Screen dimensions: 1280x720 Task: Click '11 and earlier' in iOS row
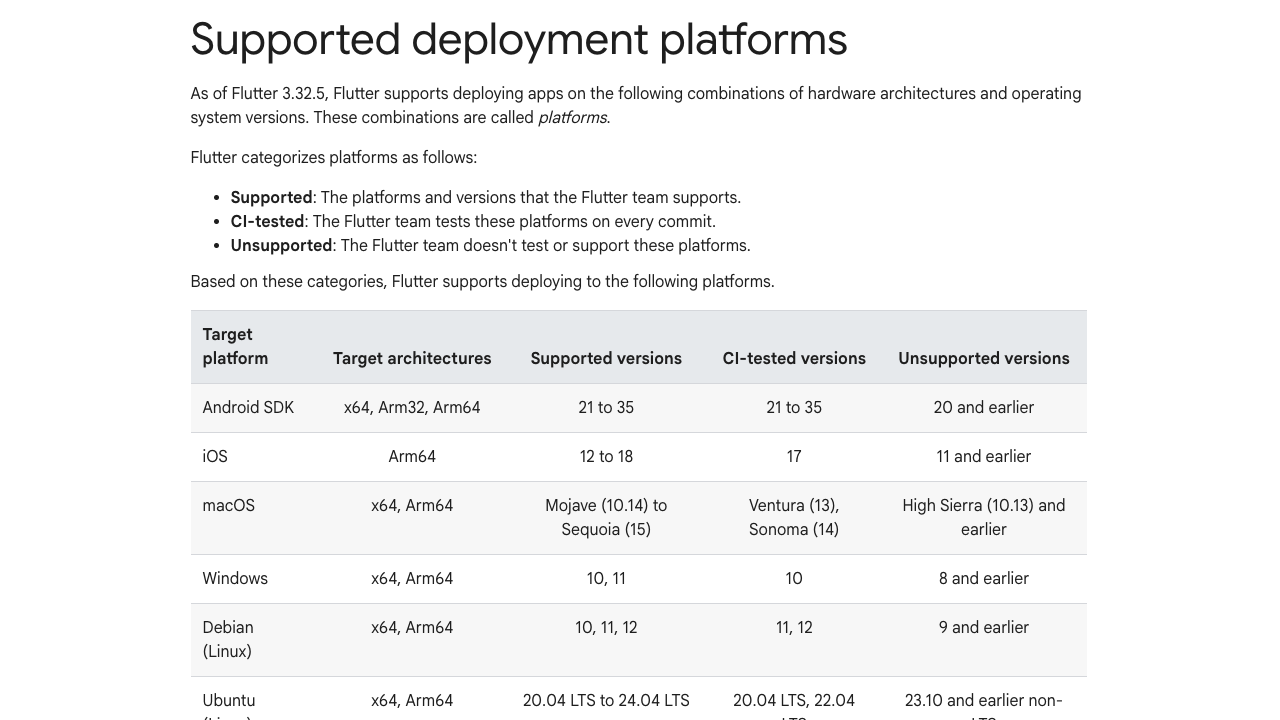pyautogui.click(x=984, y=456)
